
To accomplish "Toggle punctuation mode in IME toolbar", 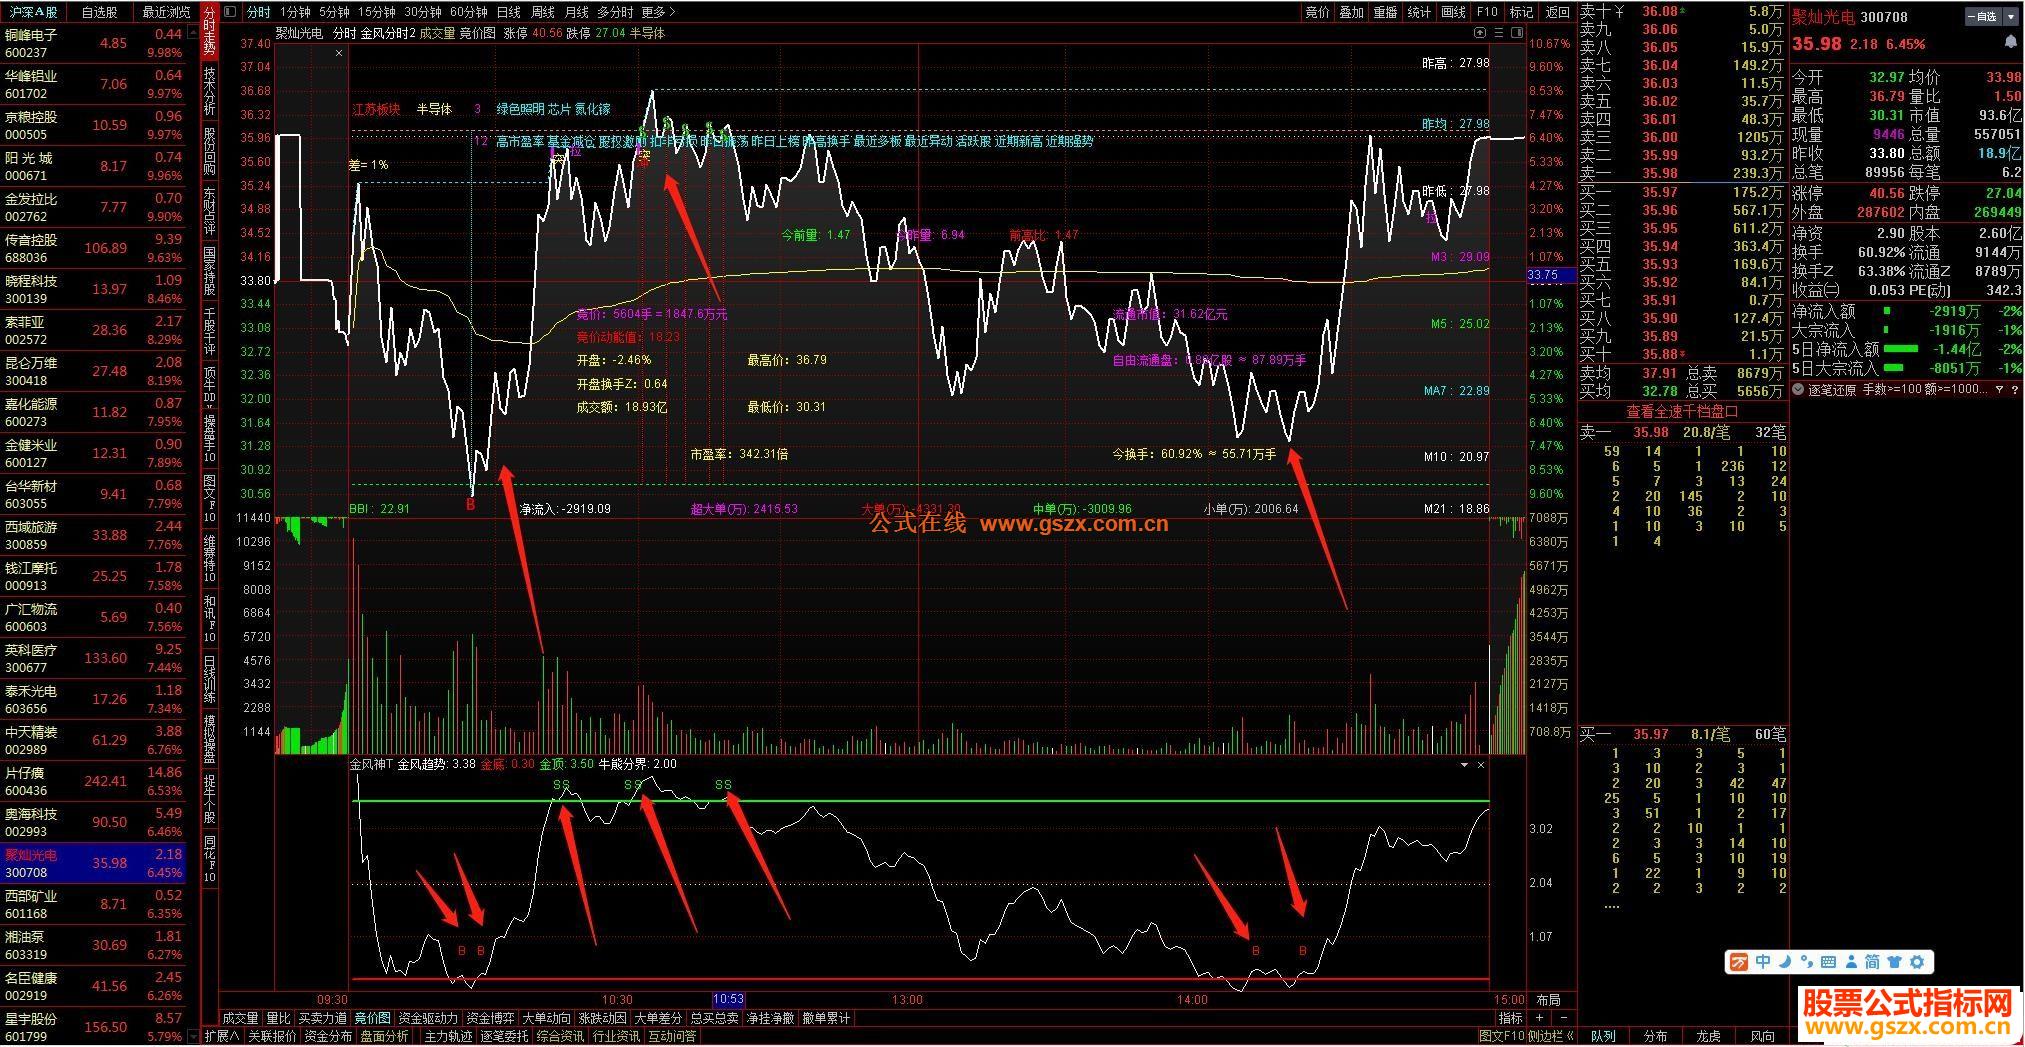I will coord(1806,962).
